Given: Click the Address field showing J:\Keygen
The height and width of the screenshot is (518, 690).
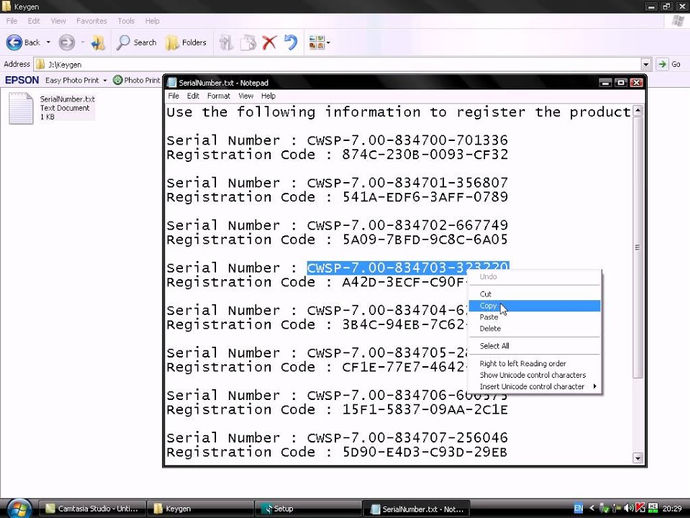Looking at the screenshot, I should tap(338, 64).
